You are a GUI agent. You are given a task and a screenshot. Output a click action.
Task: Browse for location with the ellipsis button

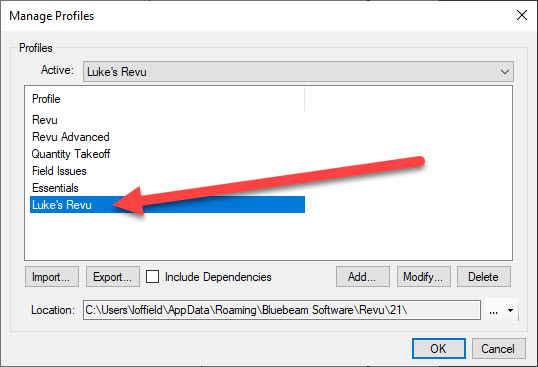pos(493,310)
